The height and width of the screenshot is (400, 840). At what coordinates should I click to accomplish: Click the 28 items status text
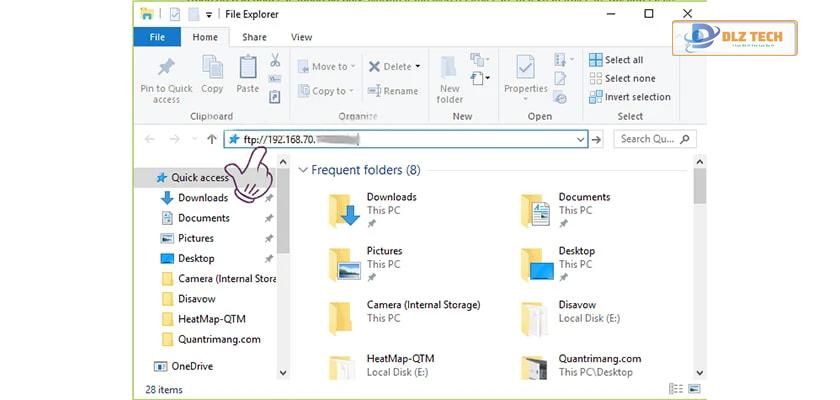click(x=164, y=390)
